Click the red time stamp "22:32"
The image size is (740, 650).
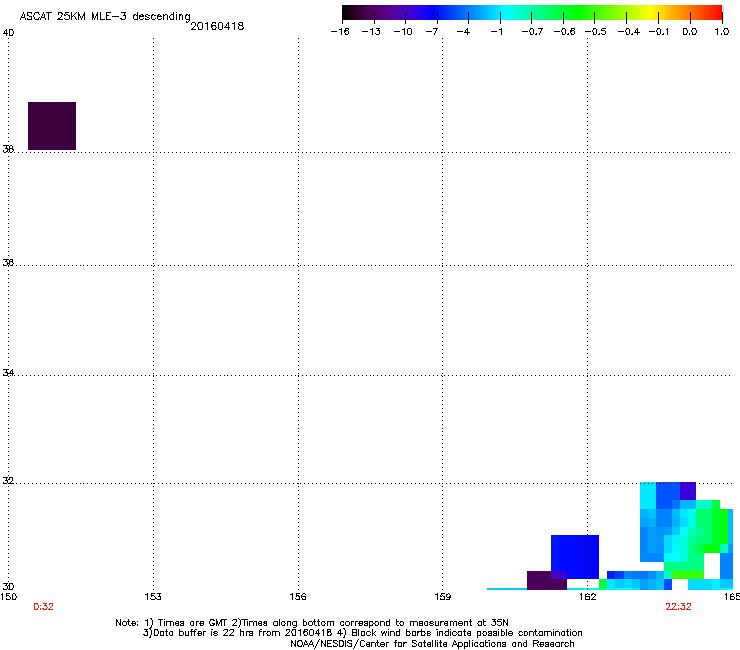[x=678, y=607]
